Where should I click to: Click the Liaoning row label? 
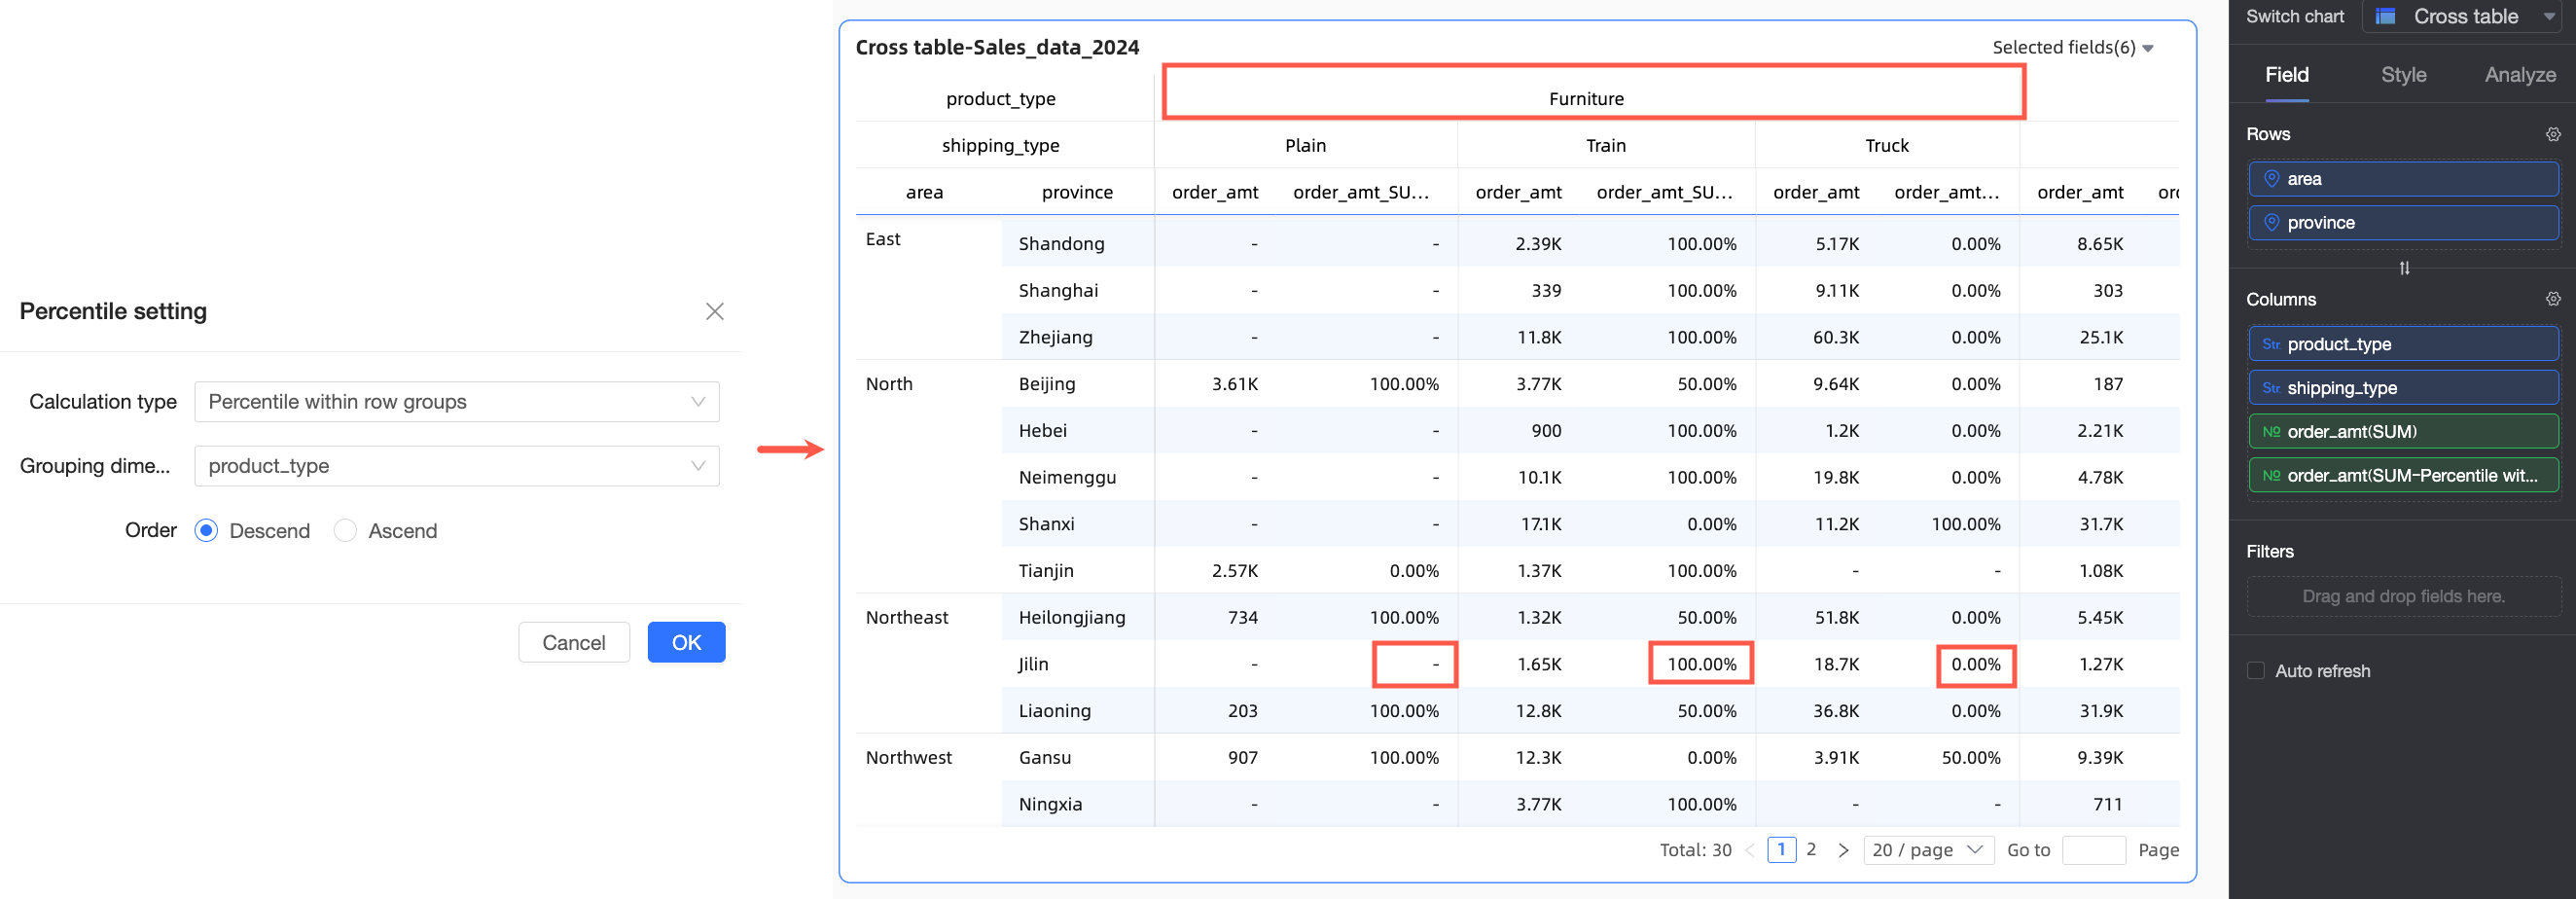click(x=1054, y=711)
